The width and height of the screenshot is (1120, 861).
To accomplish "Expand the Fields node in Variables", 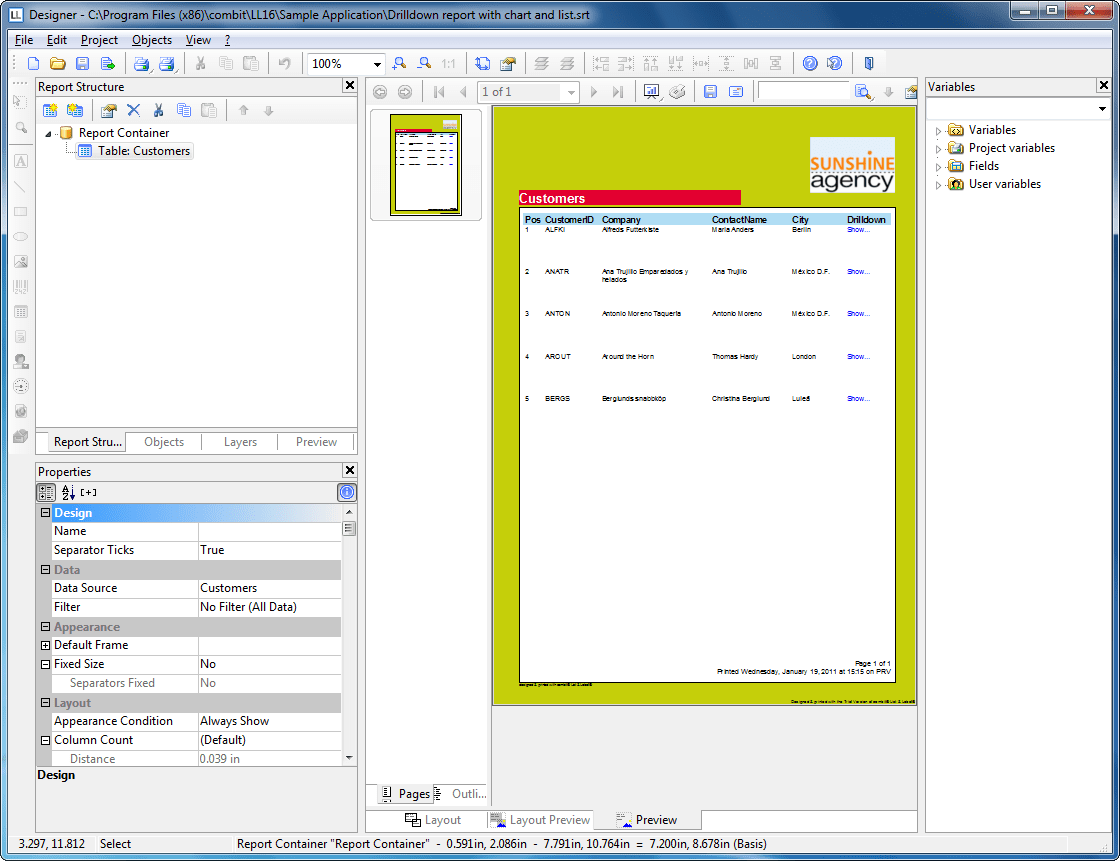I will 939,166.
